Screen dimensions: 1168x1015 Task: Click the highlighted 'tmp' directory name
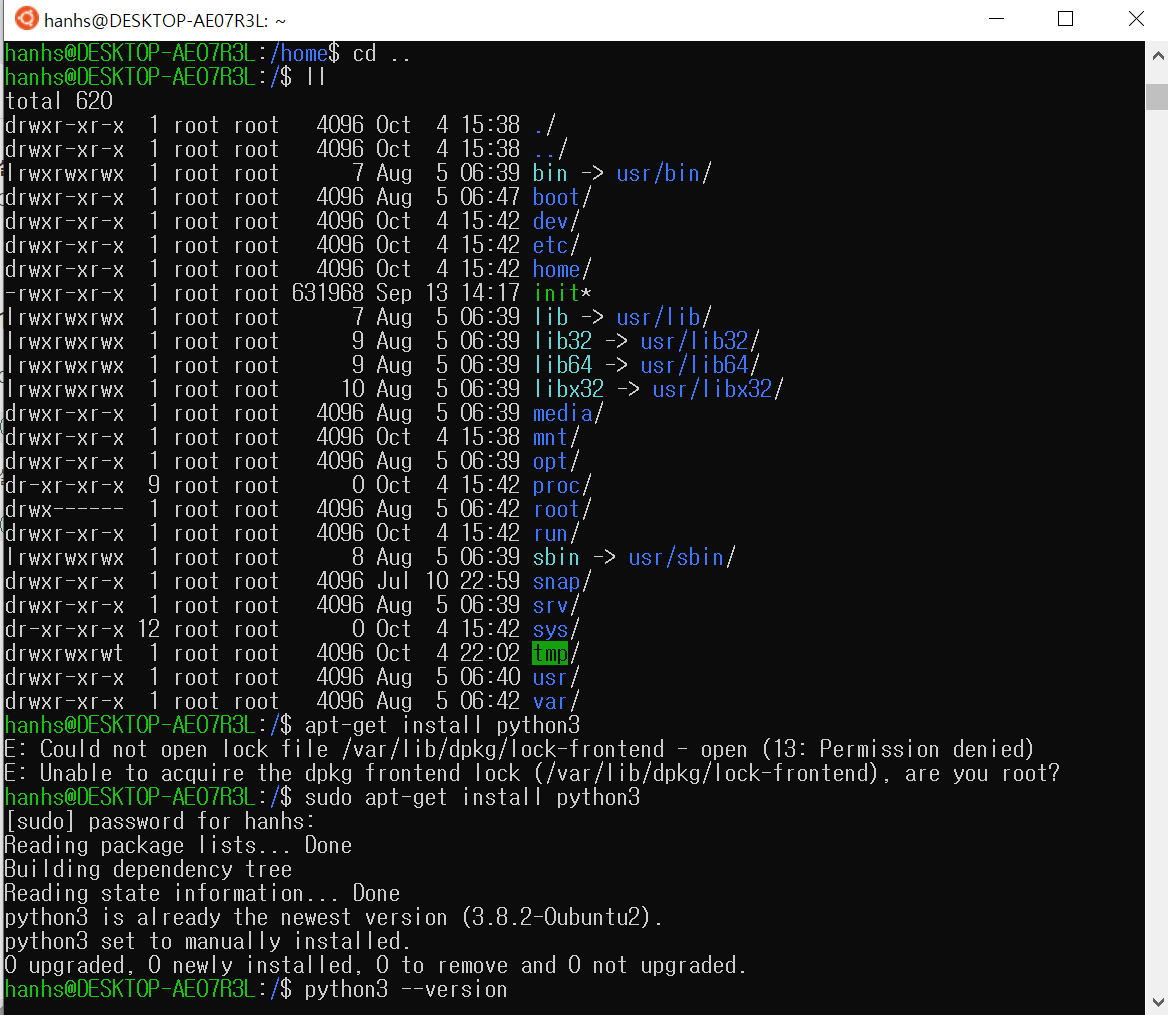click(550, 653)
